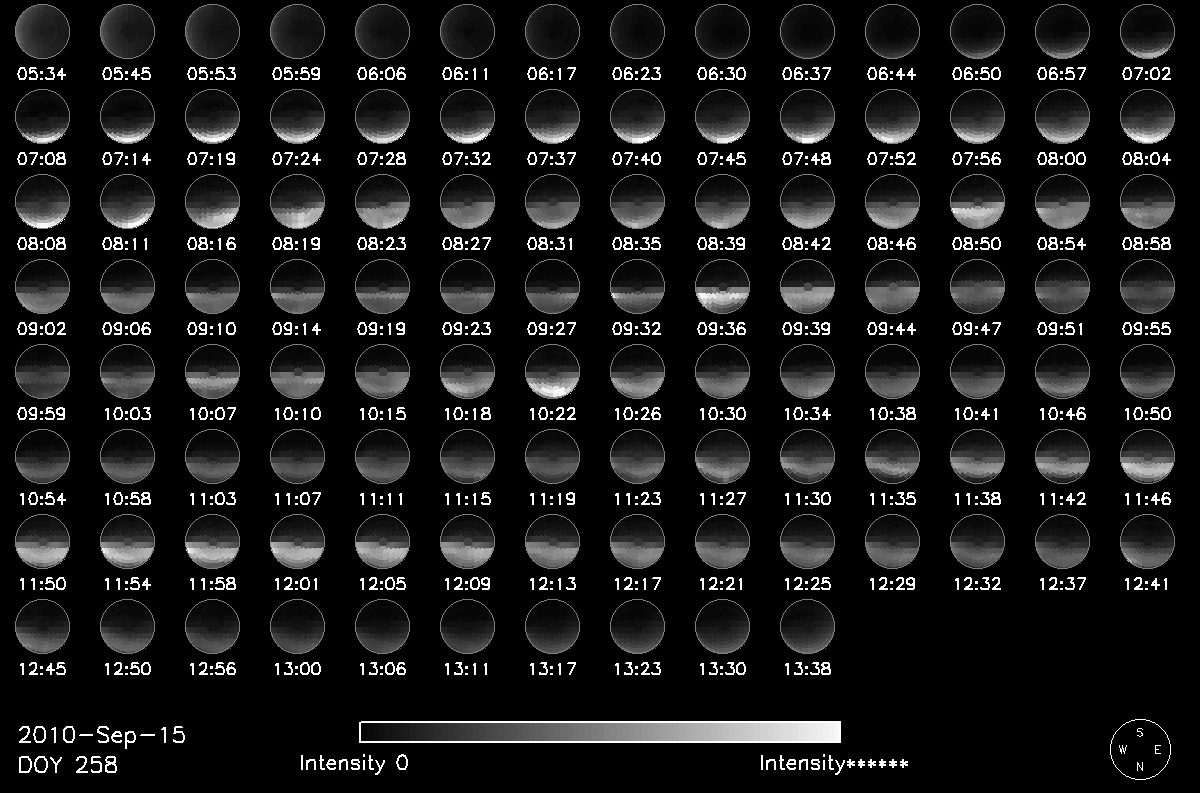
Task: Click the 08:19 disk image
Action: 297,200
